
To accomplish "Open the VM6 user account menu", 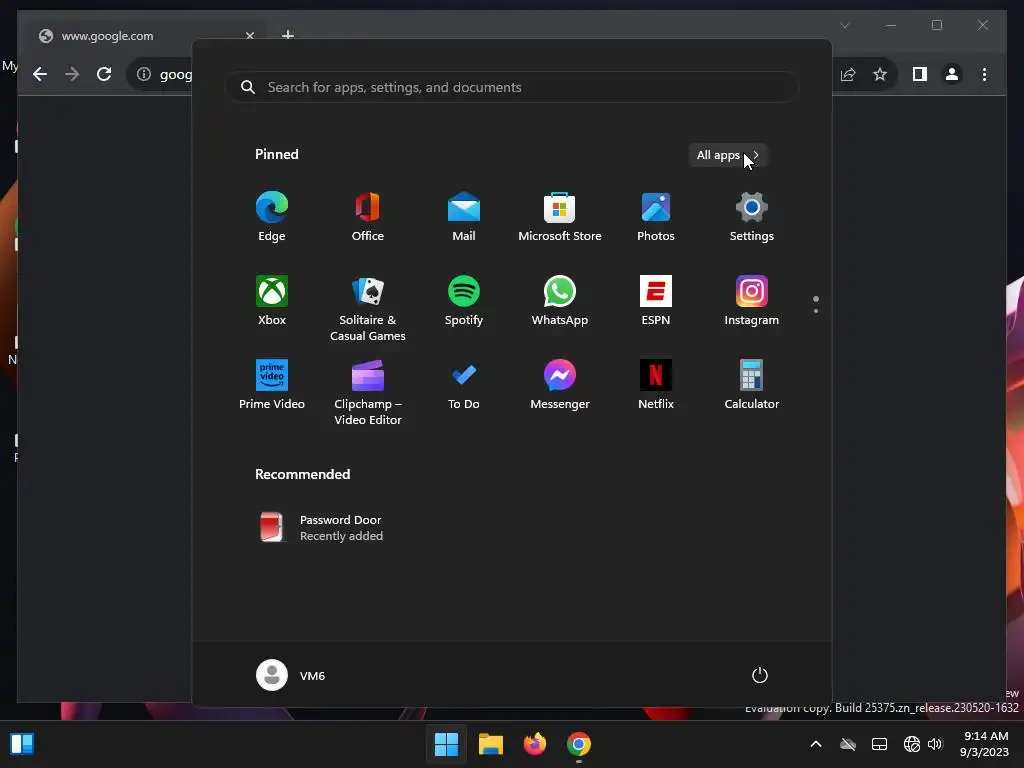I will coord(291,675).
